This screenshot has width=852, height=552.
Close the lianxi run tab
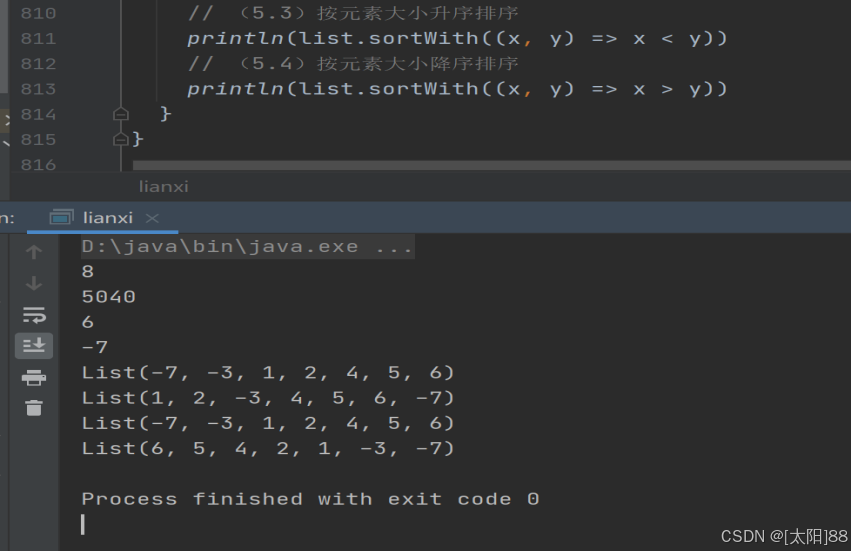click(152, 218)
